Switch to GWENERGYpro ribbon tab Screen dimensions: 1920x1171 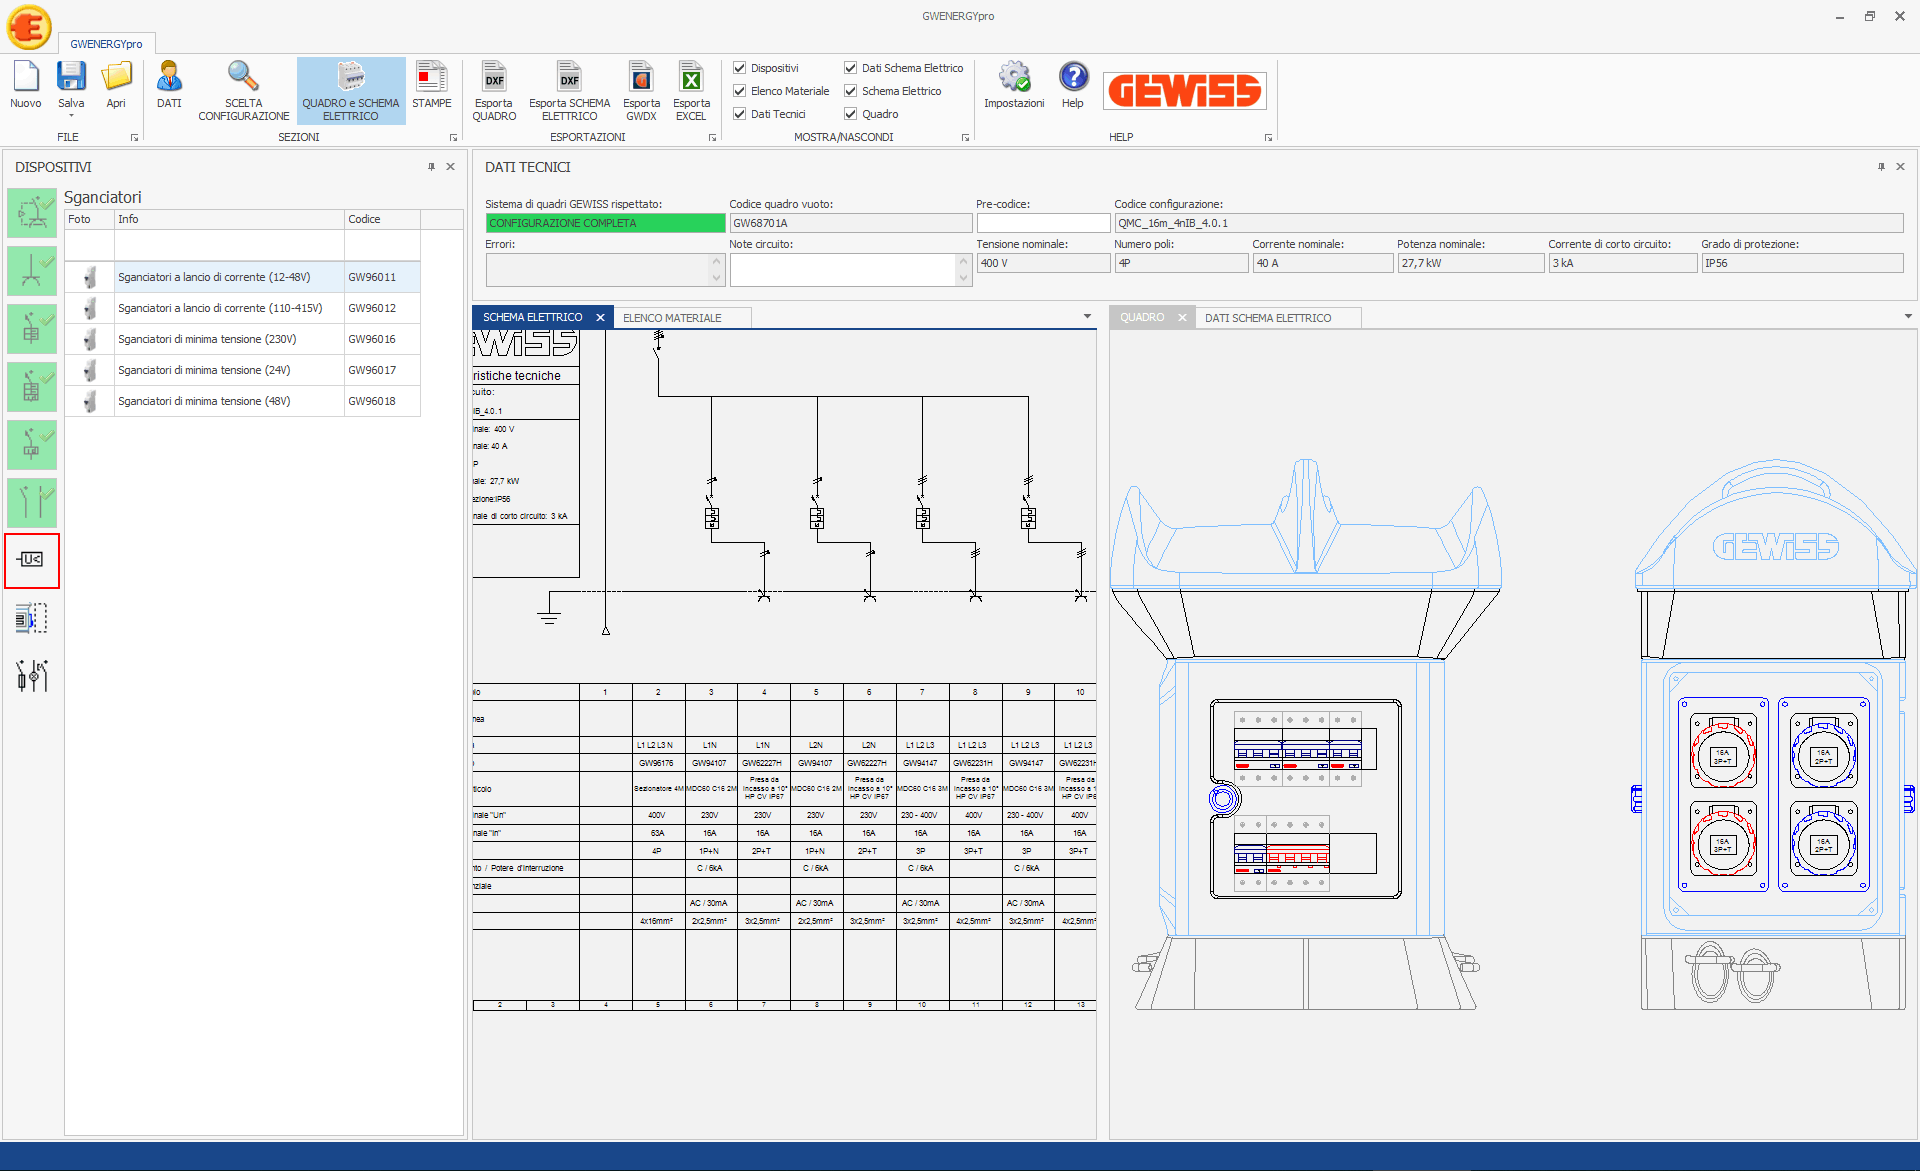click(106, 44)
